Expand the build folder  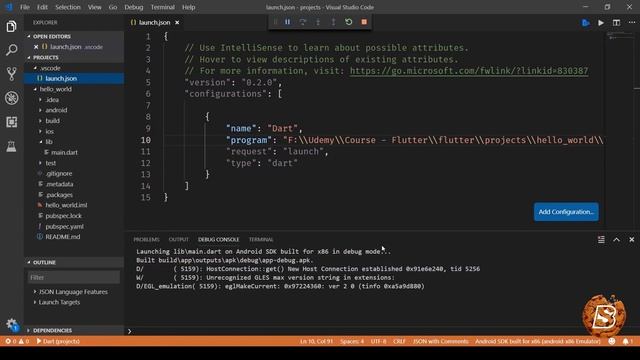[x=40, y=121]
